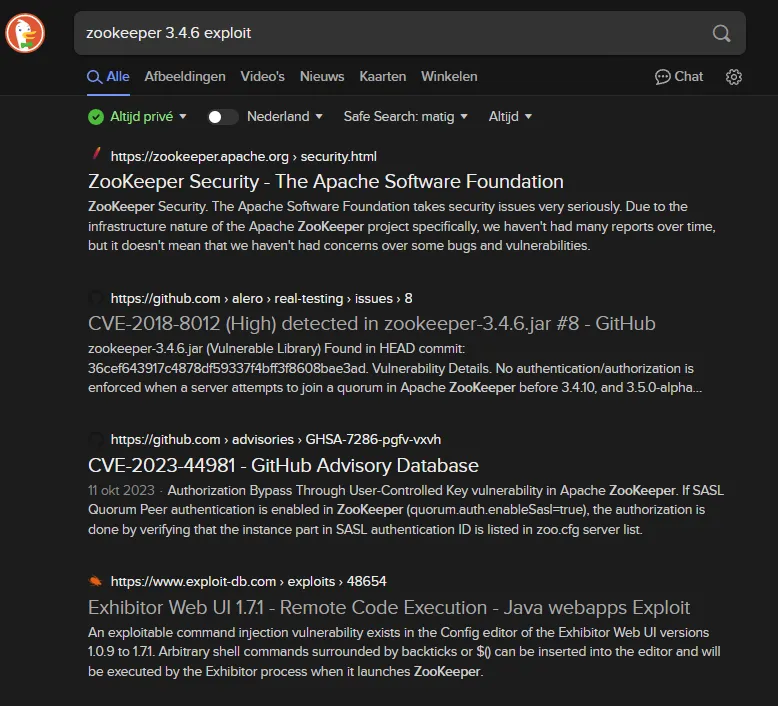Click the green Altijd privé checkmark icon
The height and width of the screenshot is (706, 778).
pyautogui.click(x=96, y=117)
